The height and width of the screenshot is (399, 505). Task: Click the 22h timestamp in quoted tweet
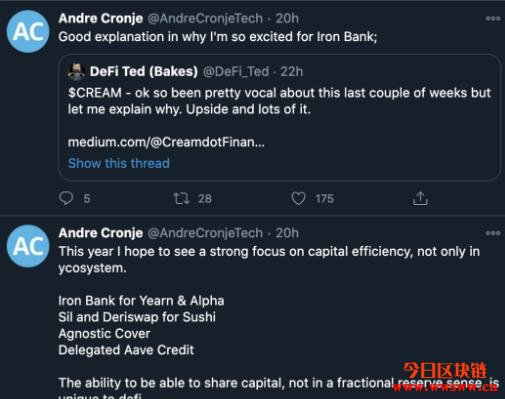point(292,71)
